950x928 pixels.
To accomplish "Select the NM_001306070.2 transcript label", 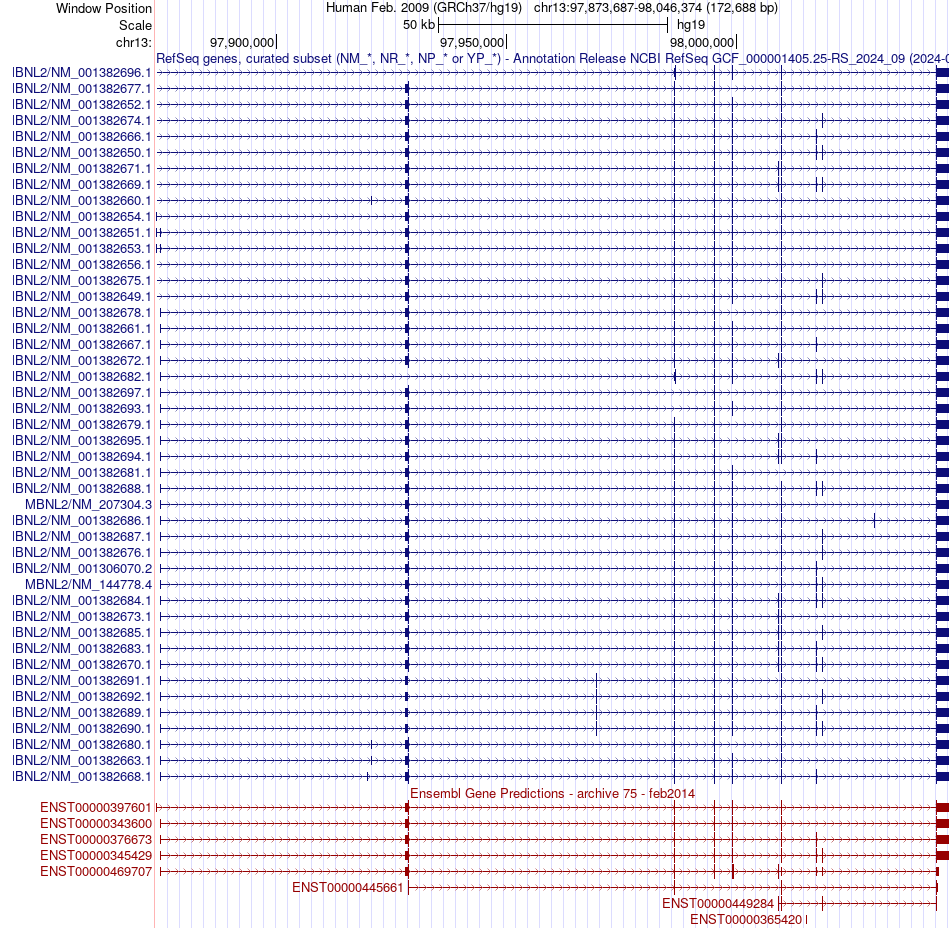I will coord(82,569).
